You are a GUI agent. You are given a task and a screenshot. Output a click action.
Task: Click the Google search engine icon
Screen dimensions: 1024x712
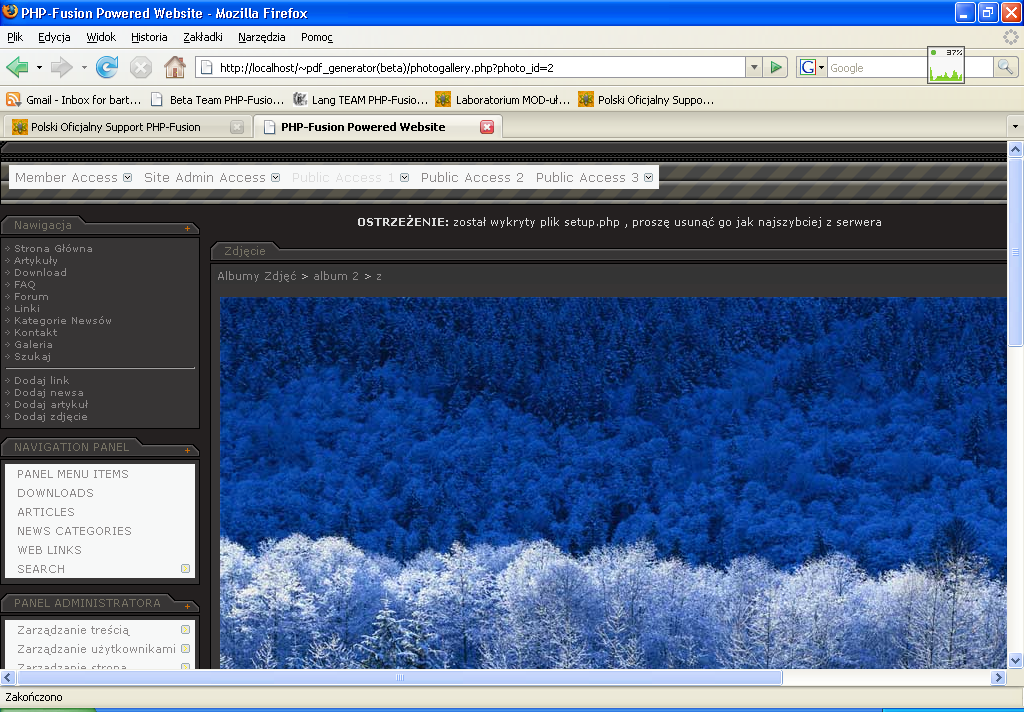pyautogui.click(x=808, y=67)
